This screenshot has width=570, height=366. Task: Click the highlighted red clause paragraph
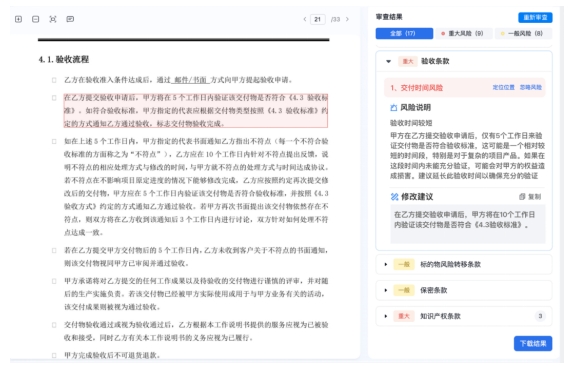click(x=196, y=110)
